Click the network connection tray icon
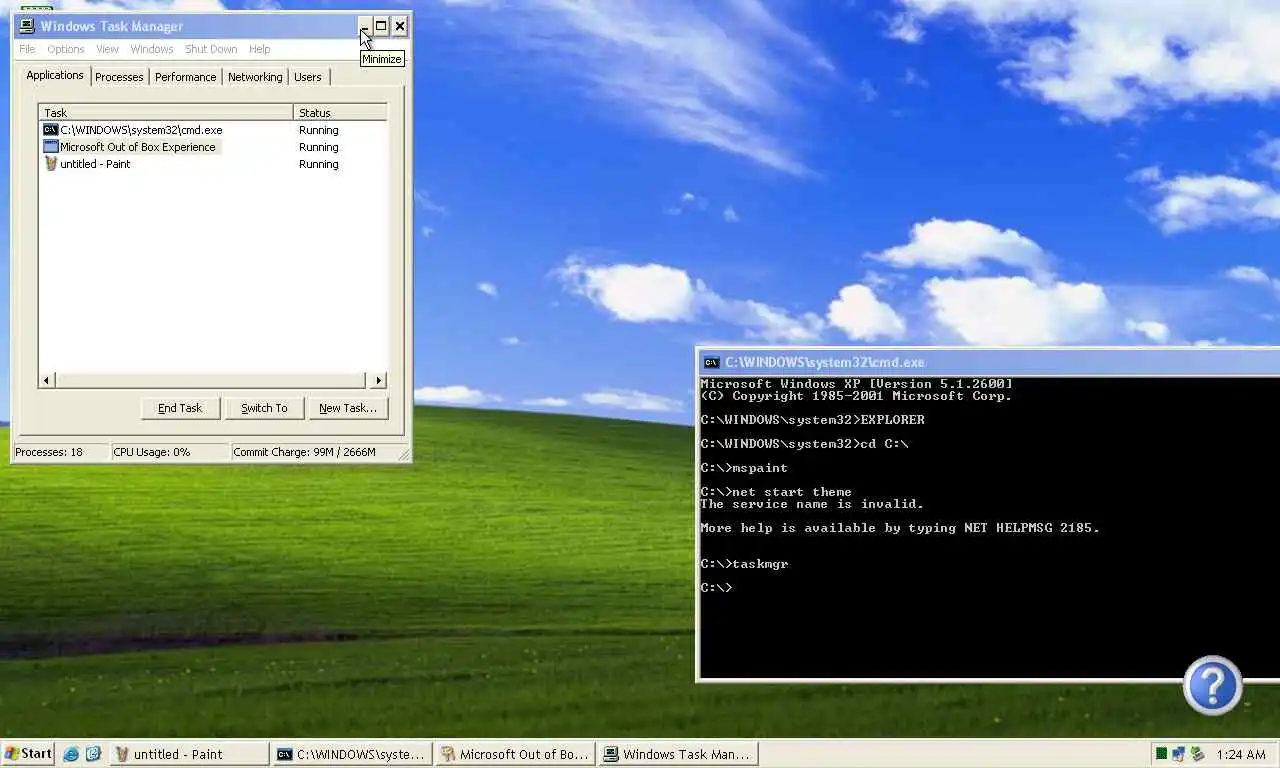The width and height of the screenshot is (1280, 768). pos(1178,754)
